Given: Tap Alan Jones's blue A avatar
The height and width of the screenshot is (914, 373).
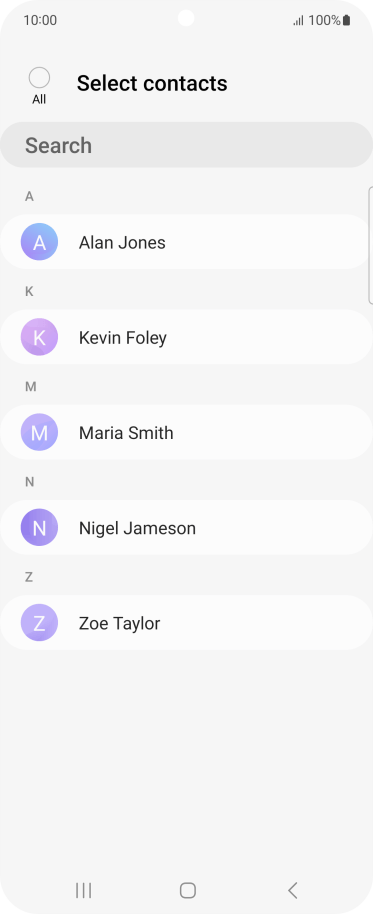Looking at the screenshot, I should pyautogui.click(x=39, y=242).
